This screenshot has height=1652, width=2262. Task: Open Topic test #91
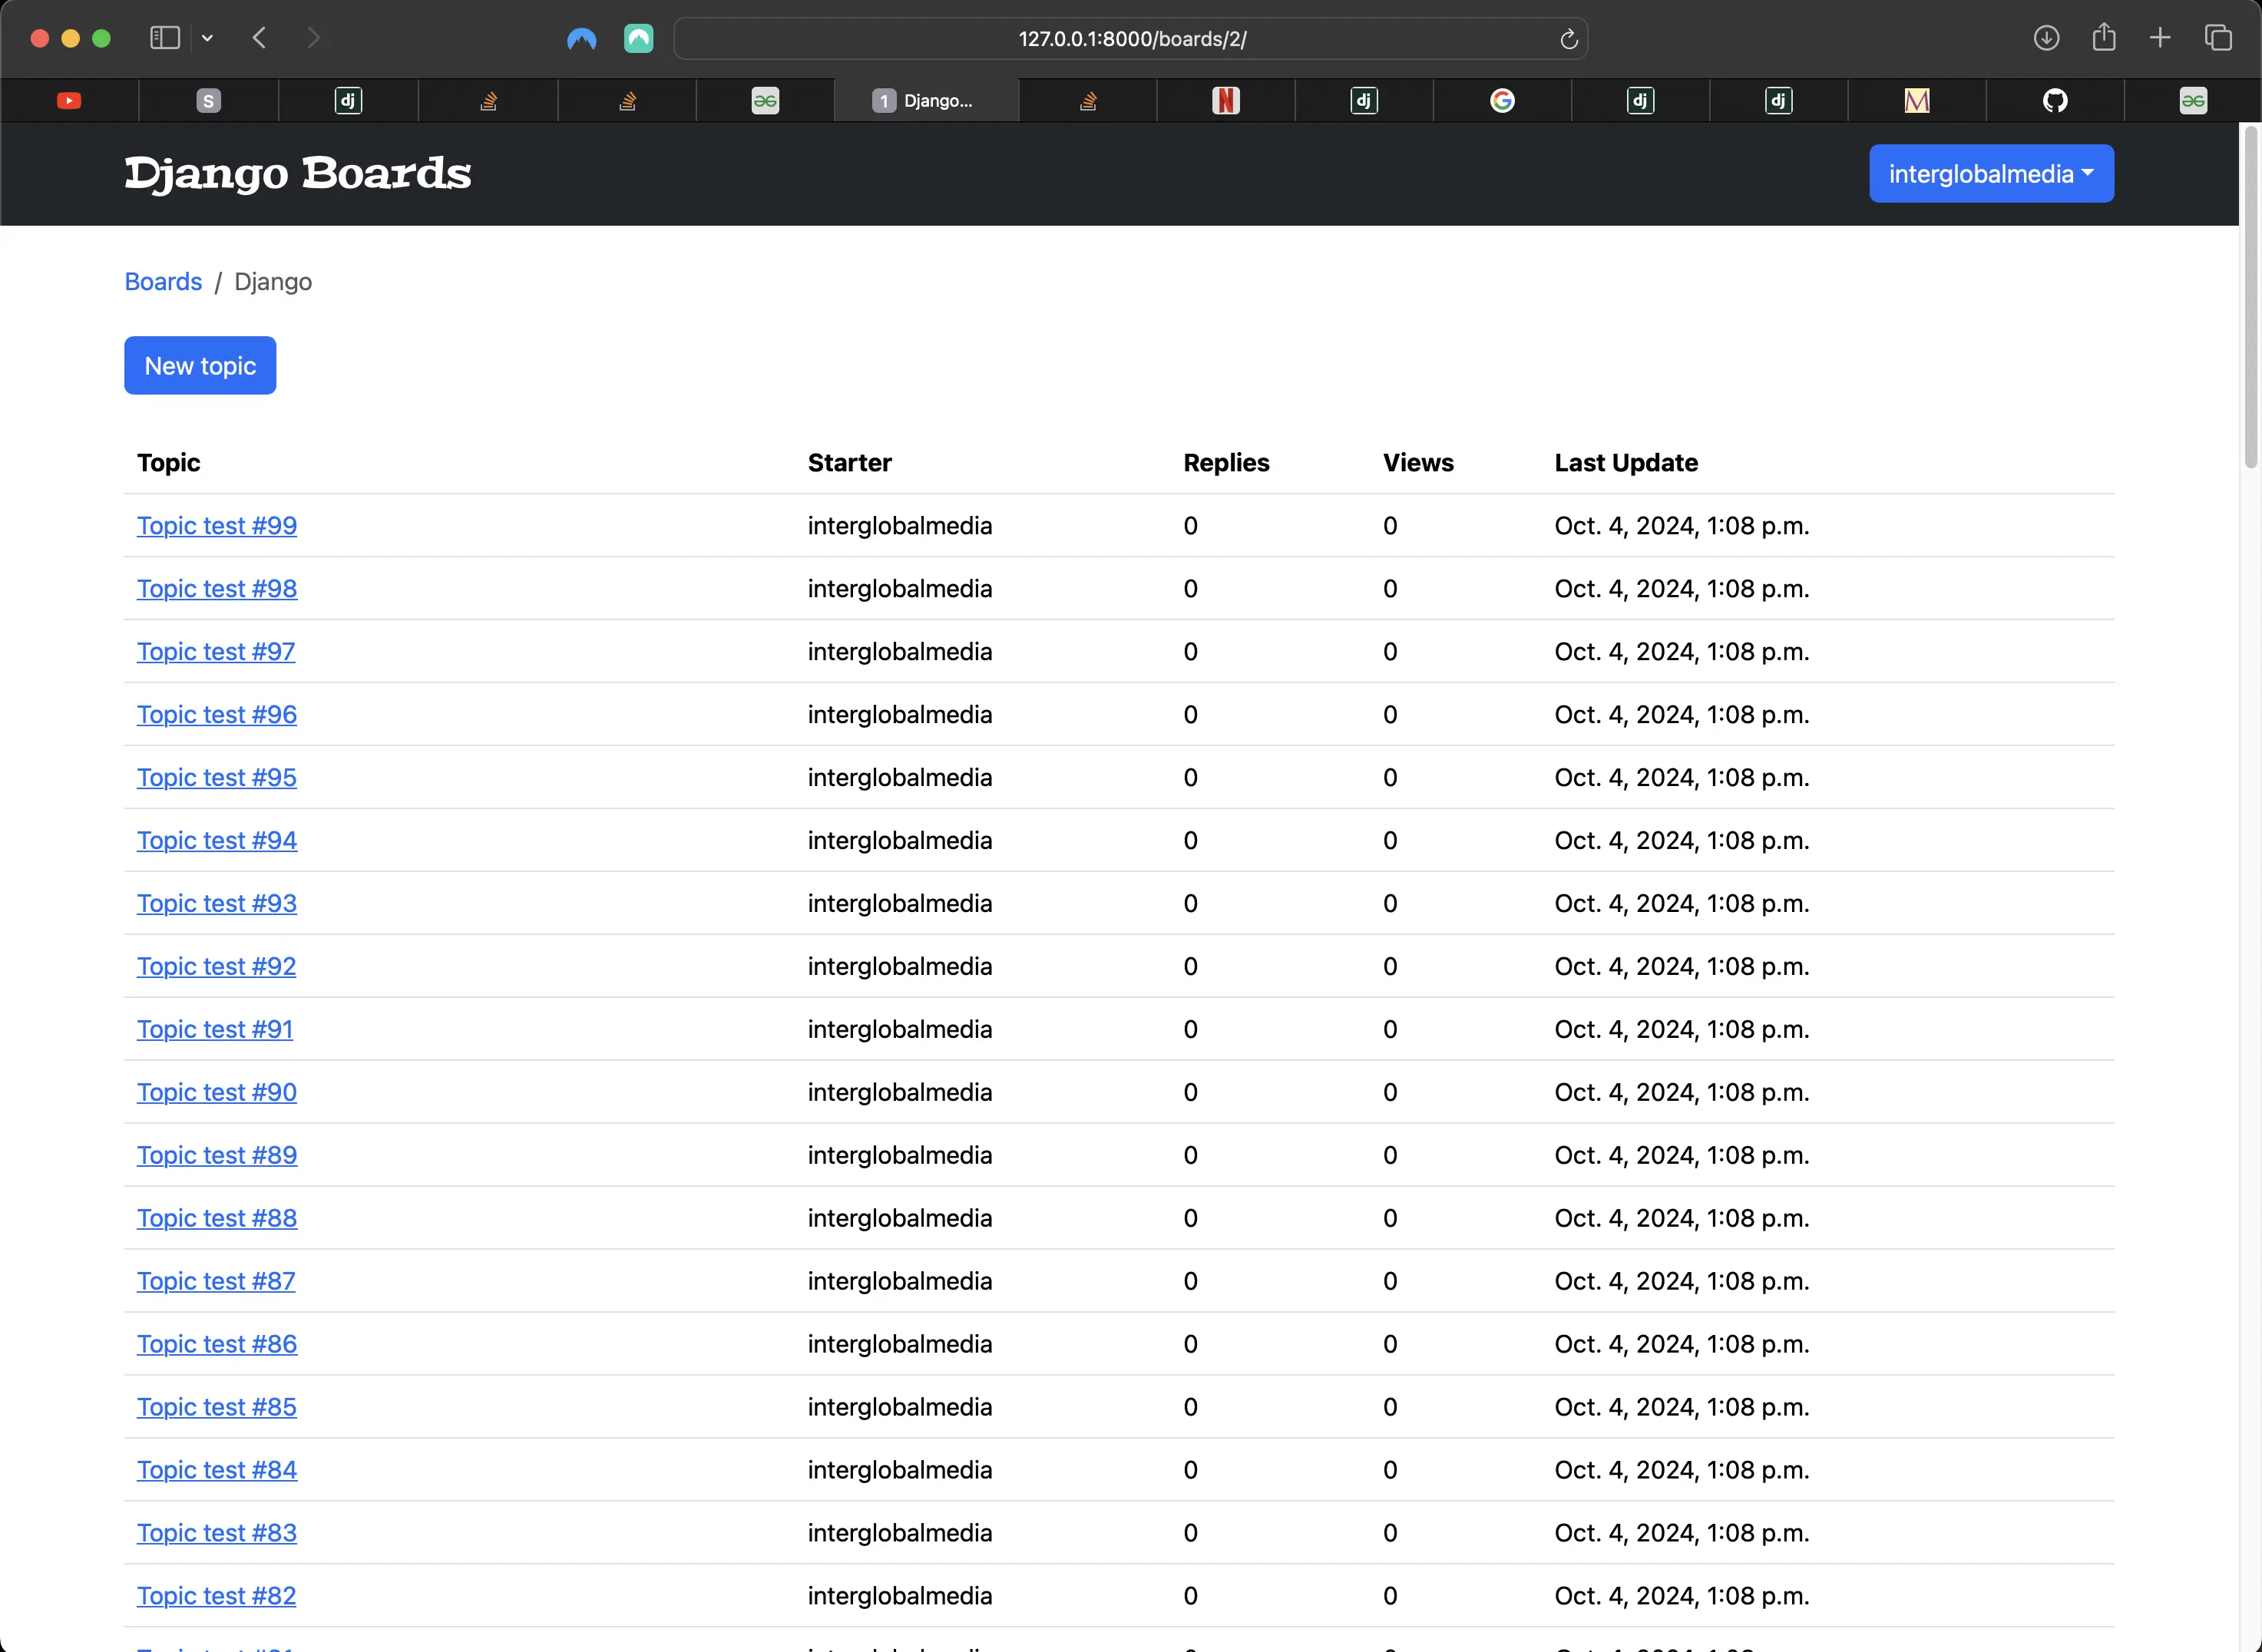[x=215, y=1029]
